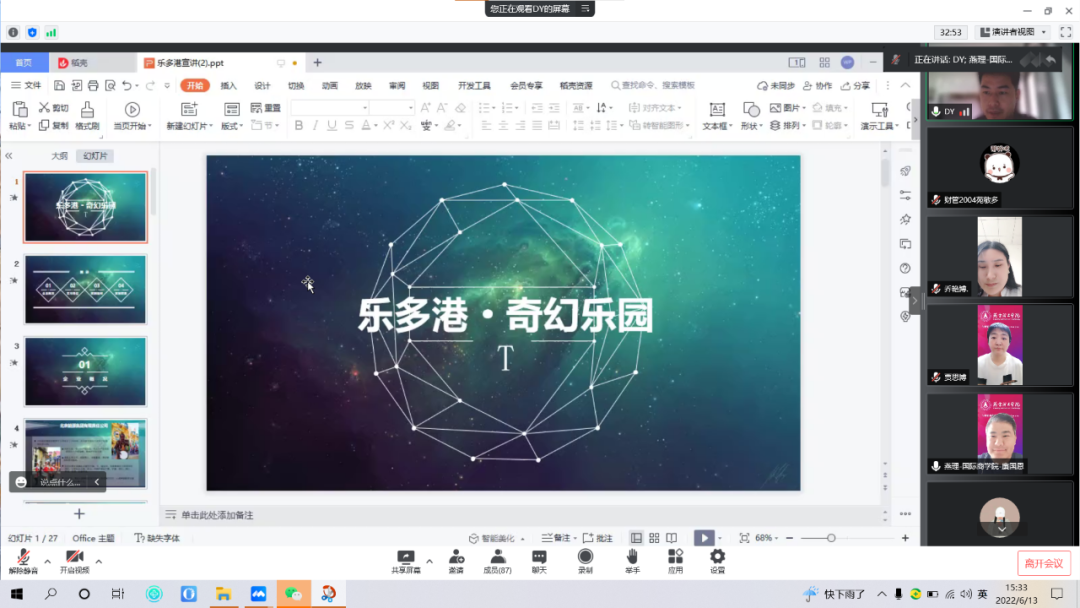The width and height of the screenshot is (1080, 608).
Task: Click the 格式刷 format painter icon
Action: point(87,109)
